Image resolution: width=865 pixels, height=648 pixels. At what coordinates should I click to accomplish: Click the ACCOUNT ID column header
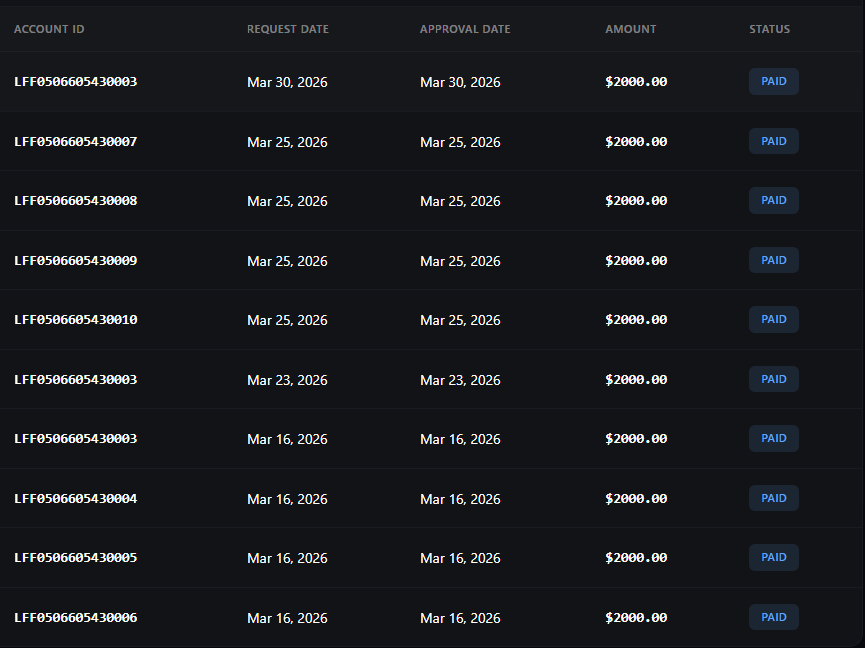point(49,29)
